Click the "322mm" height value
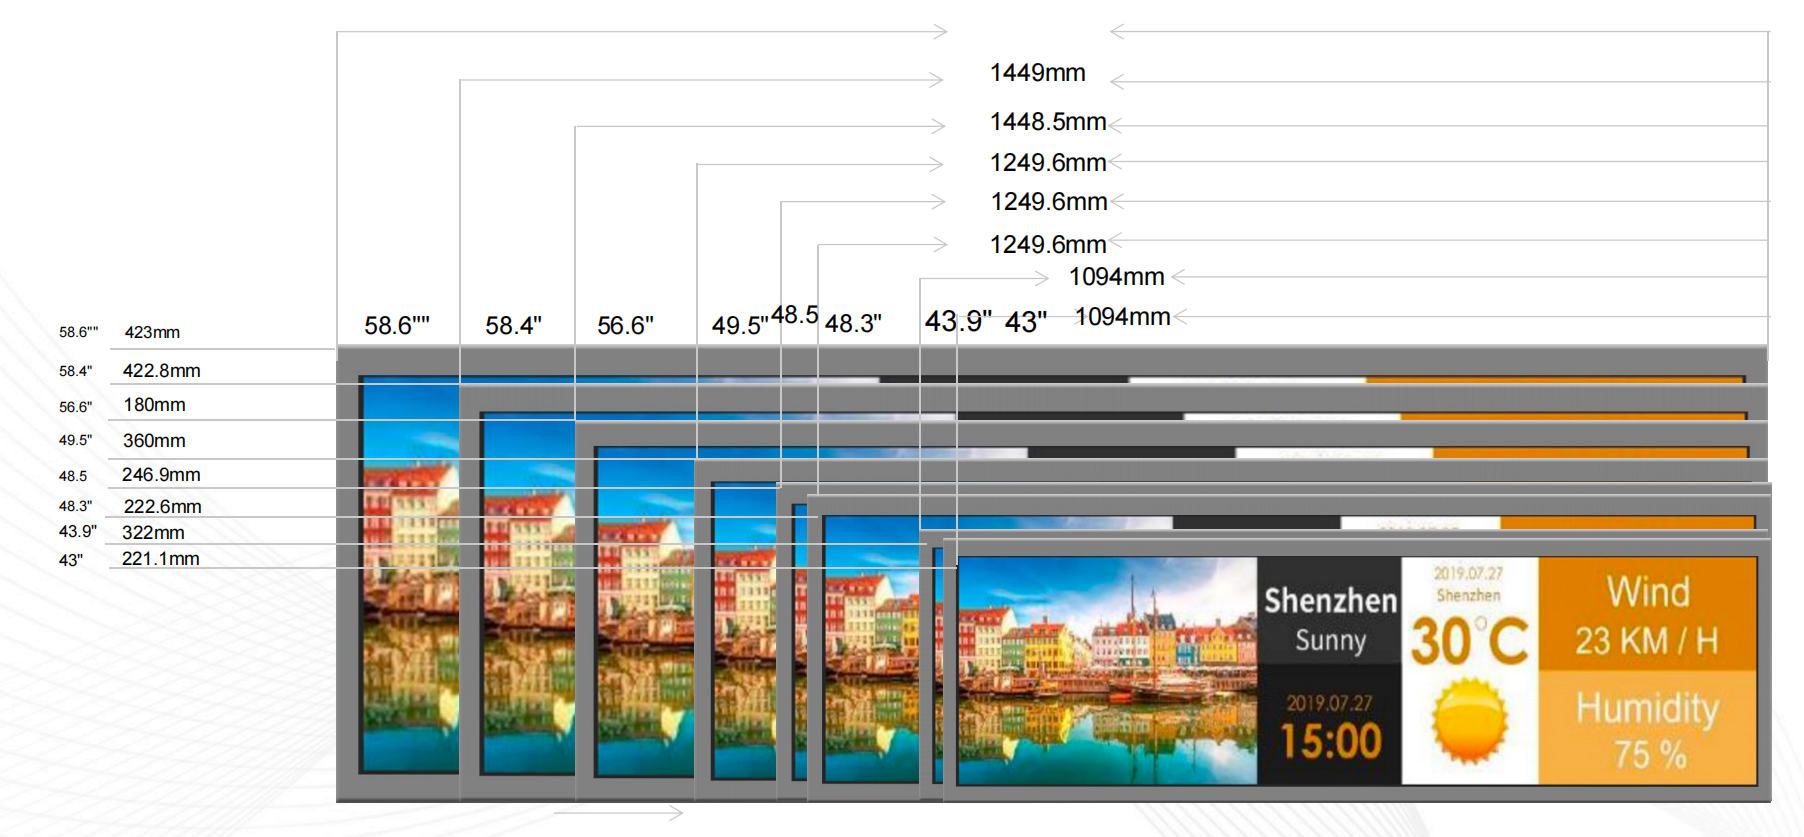 (153, 533)
